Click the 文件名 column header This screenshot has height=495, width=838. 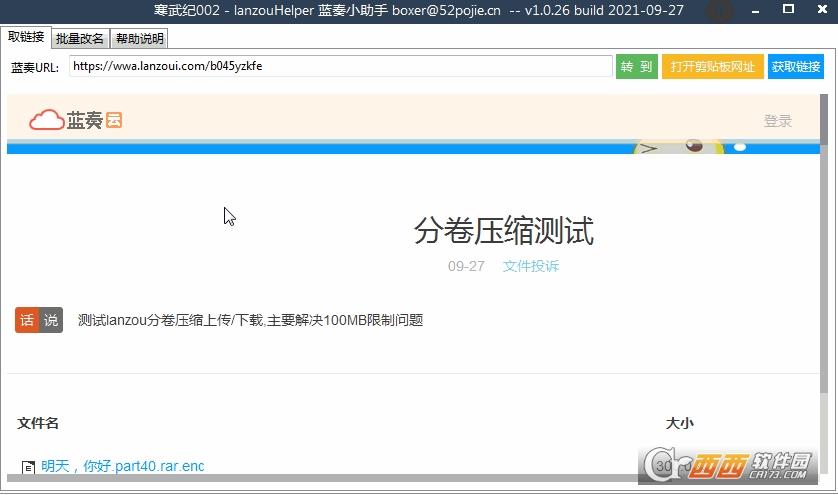click(37, 423)
